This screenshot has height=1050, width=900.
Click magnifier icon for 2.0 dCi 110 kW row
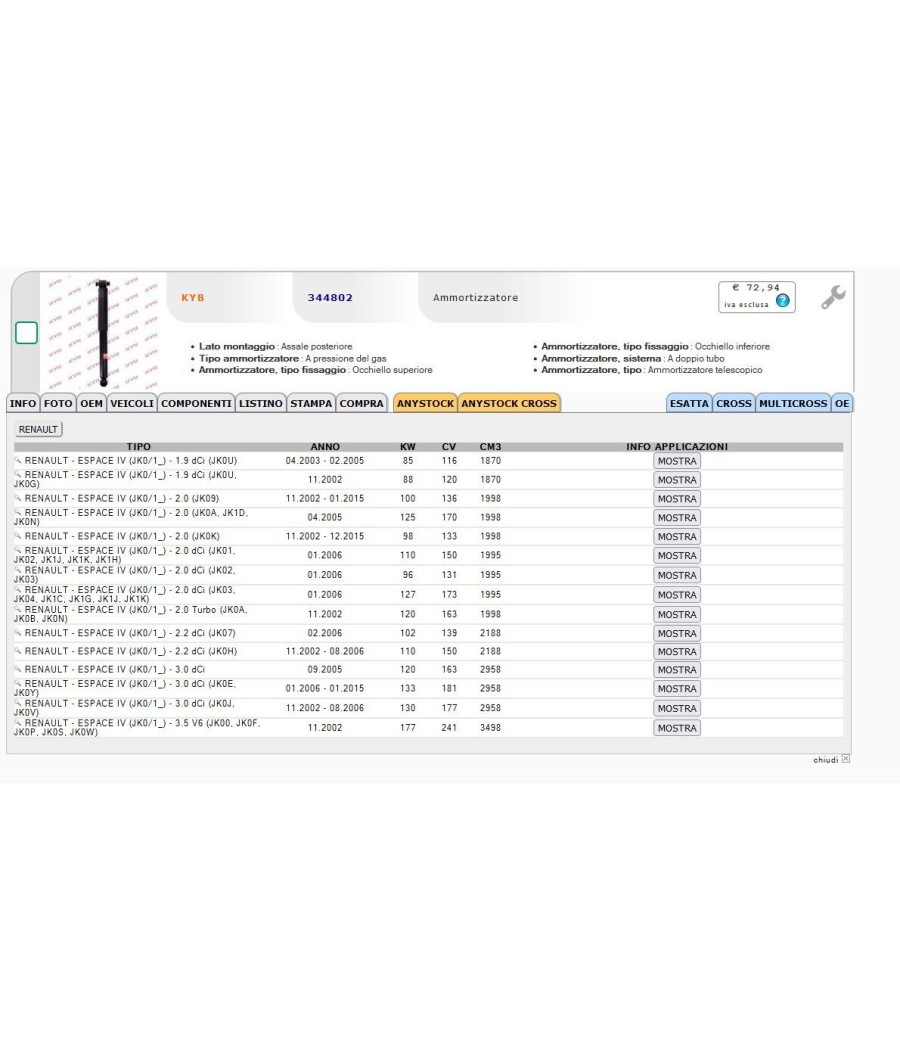click(18, 550)
